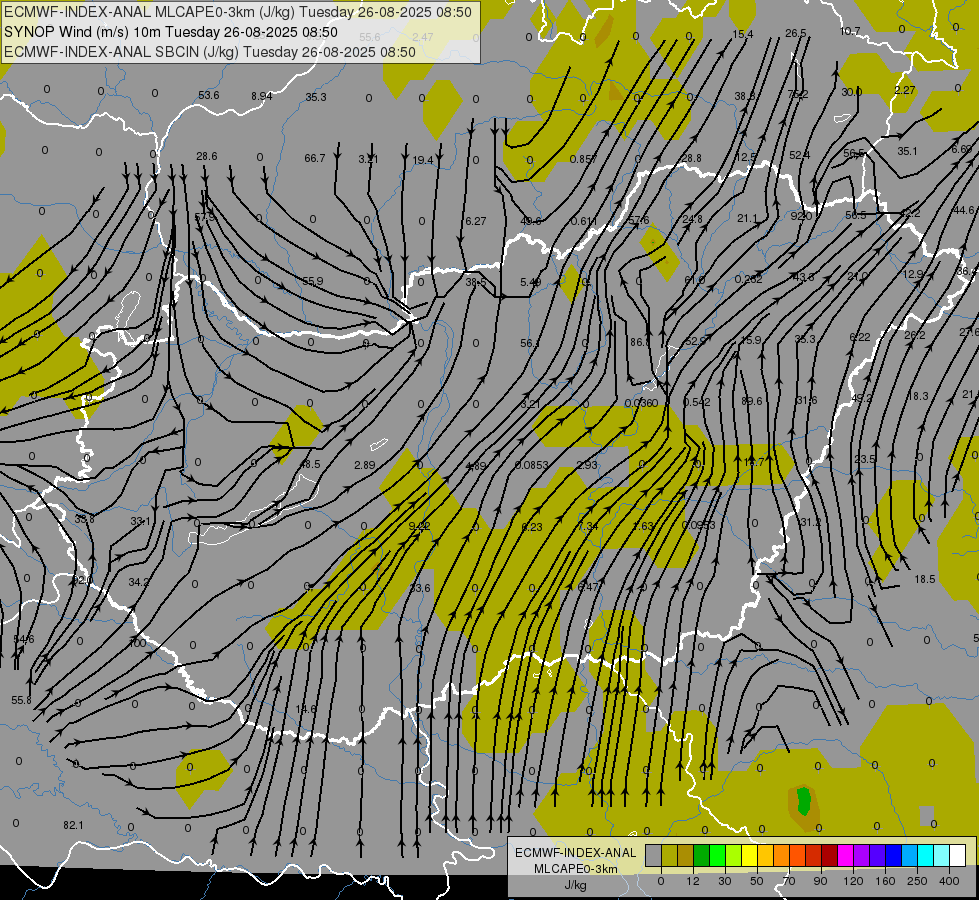Pick the bright yellow legend swatch near 50

750,855
